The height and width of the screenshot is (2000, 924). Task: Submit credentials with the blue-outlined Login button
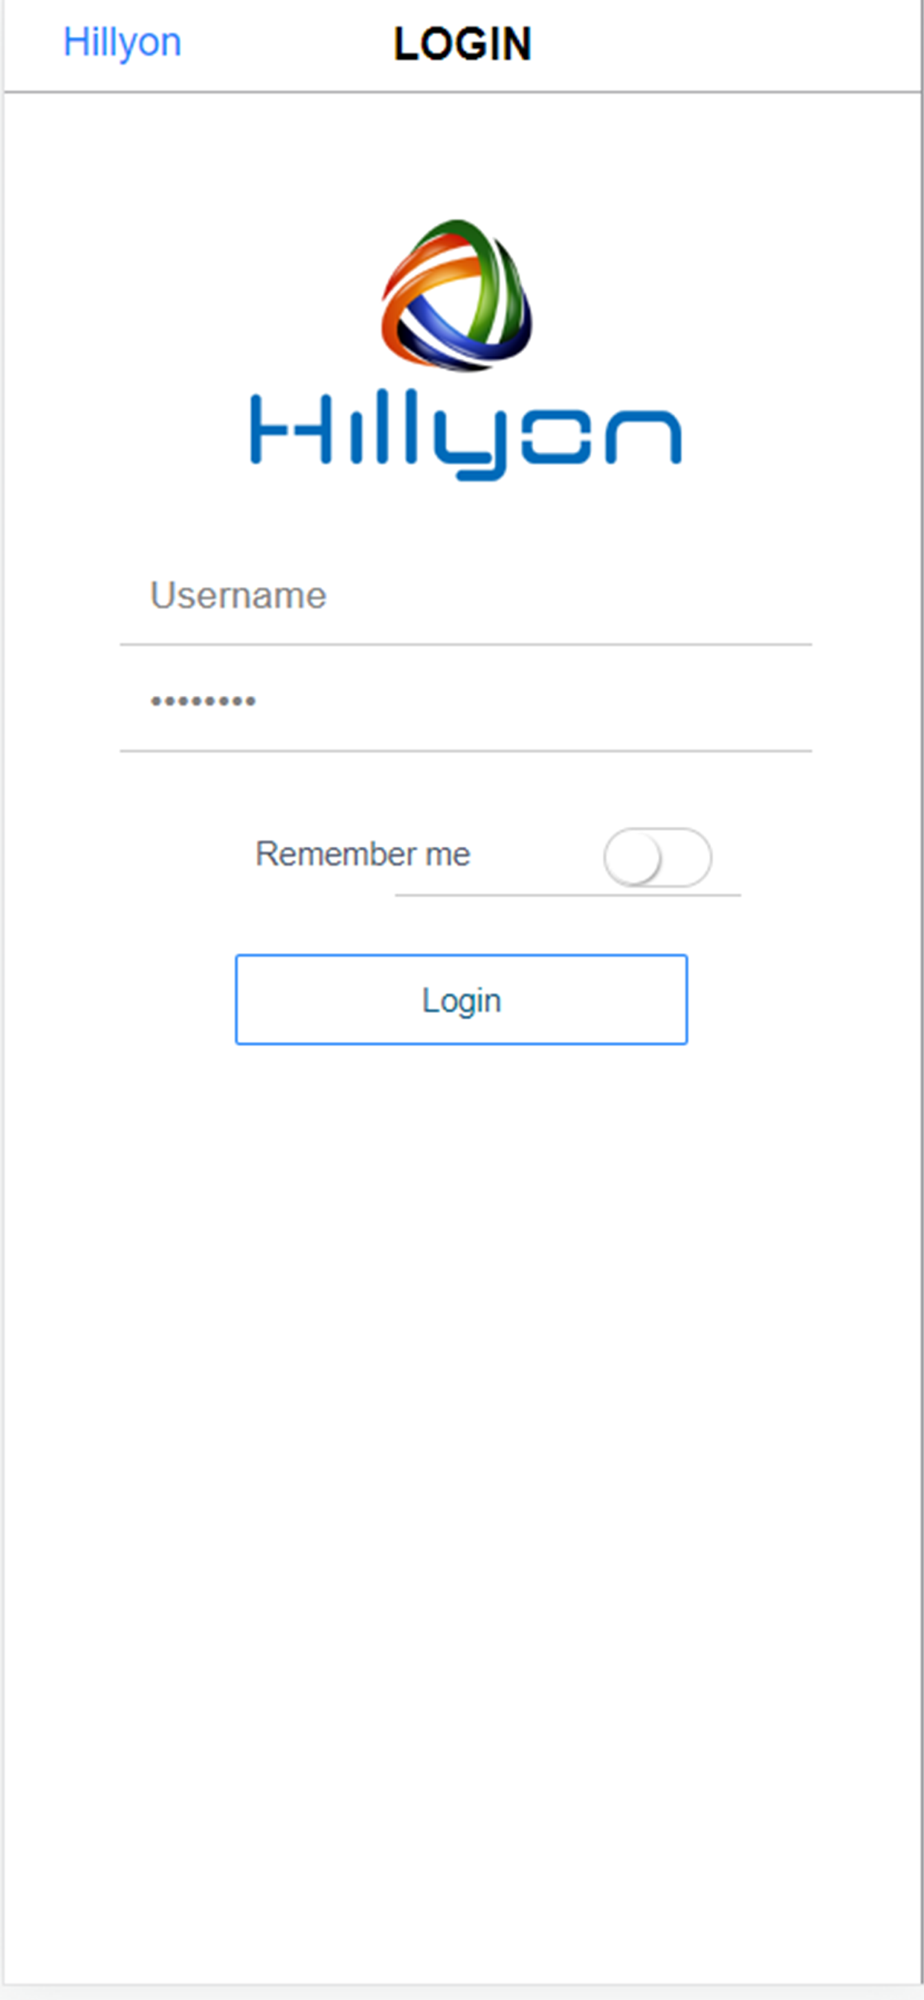click(461, 1000)
